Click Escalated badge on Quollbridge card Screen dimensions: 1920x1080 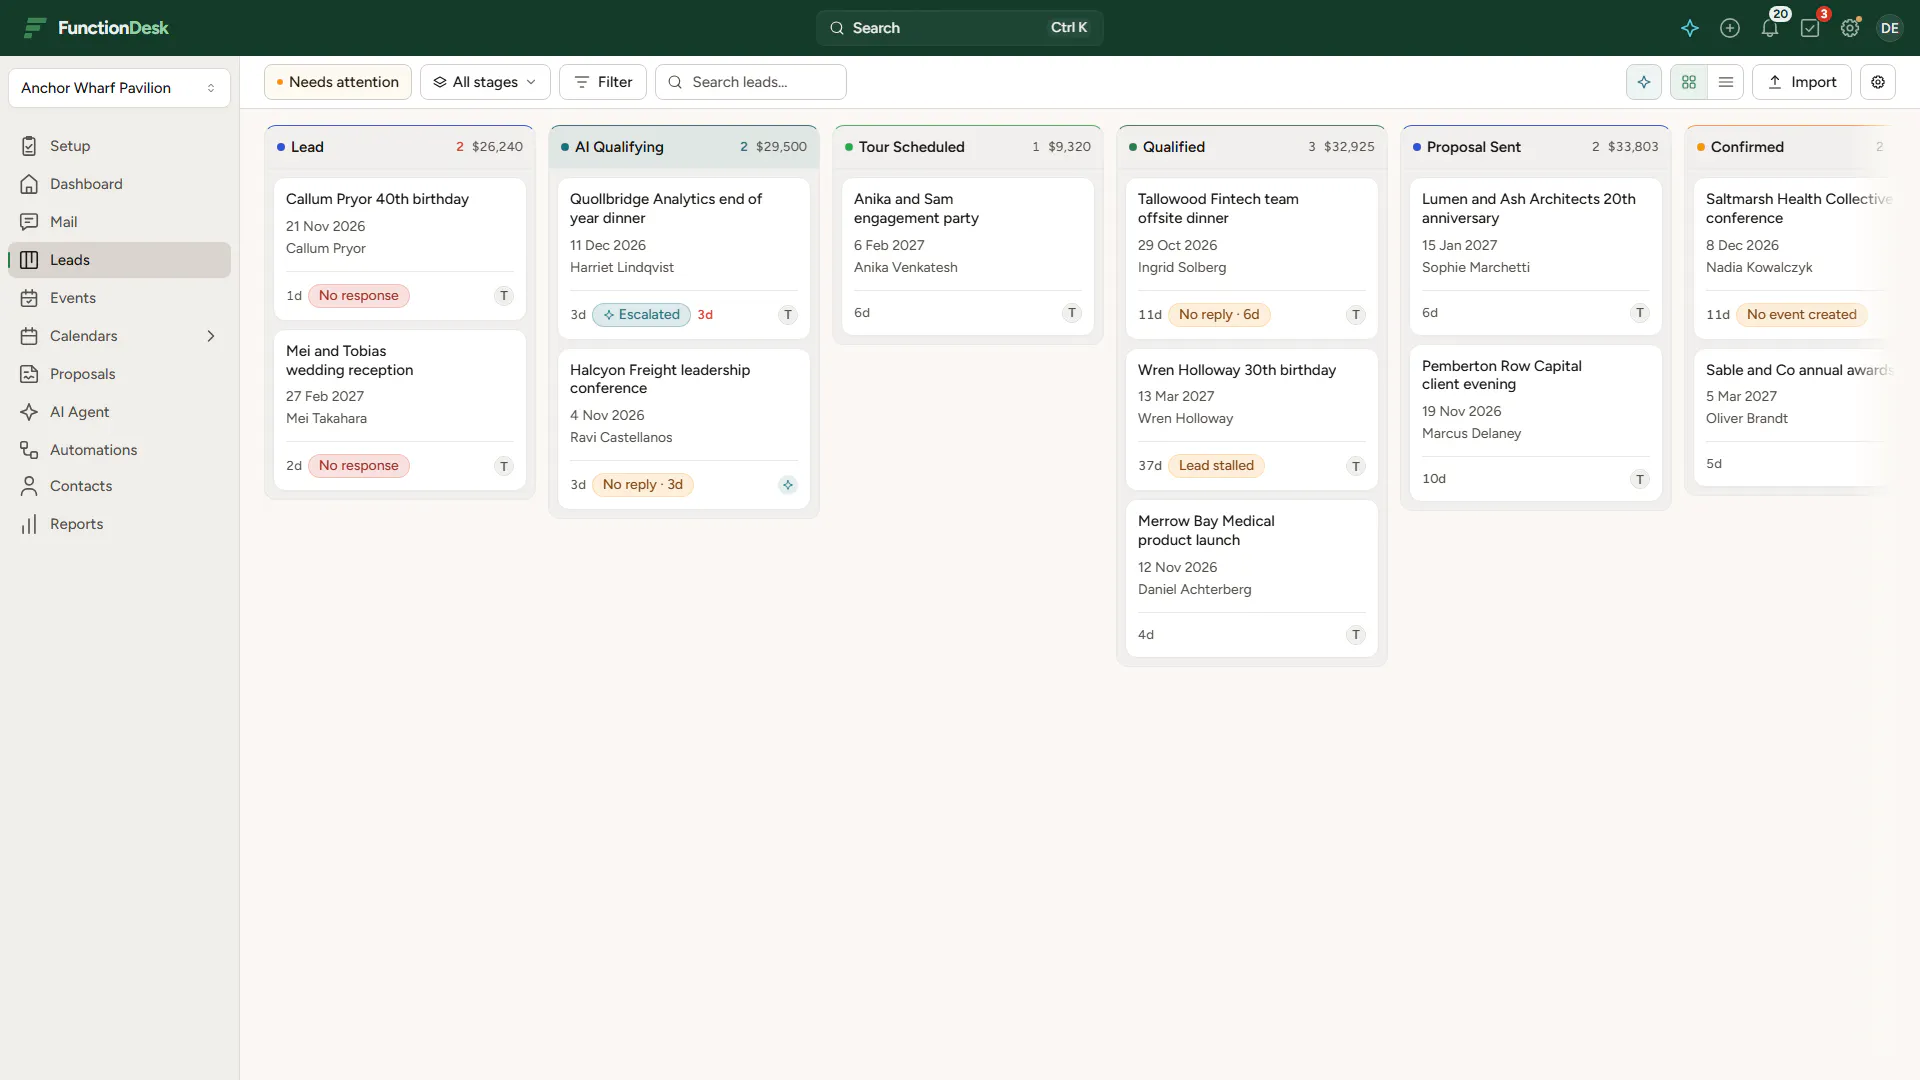pos(641,315)
